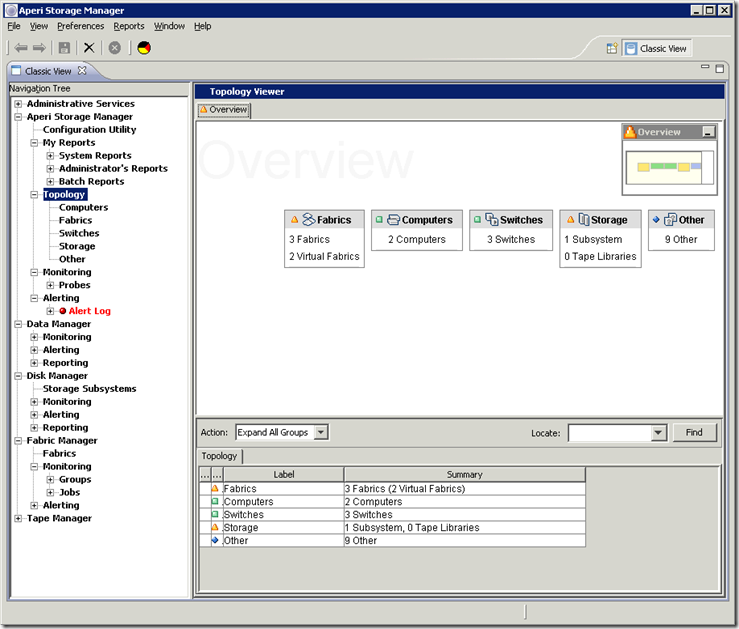Click the delete X toolbar icon

tap(89, 48)
